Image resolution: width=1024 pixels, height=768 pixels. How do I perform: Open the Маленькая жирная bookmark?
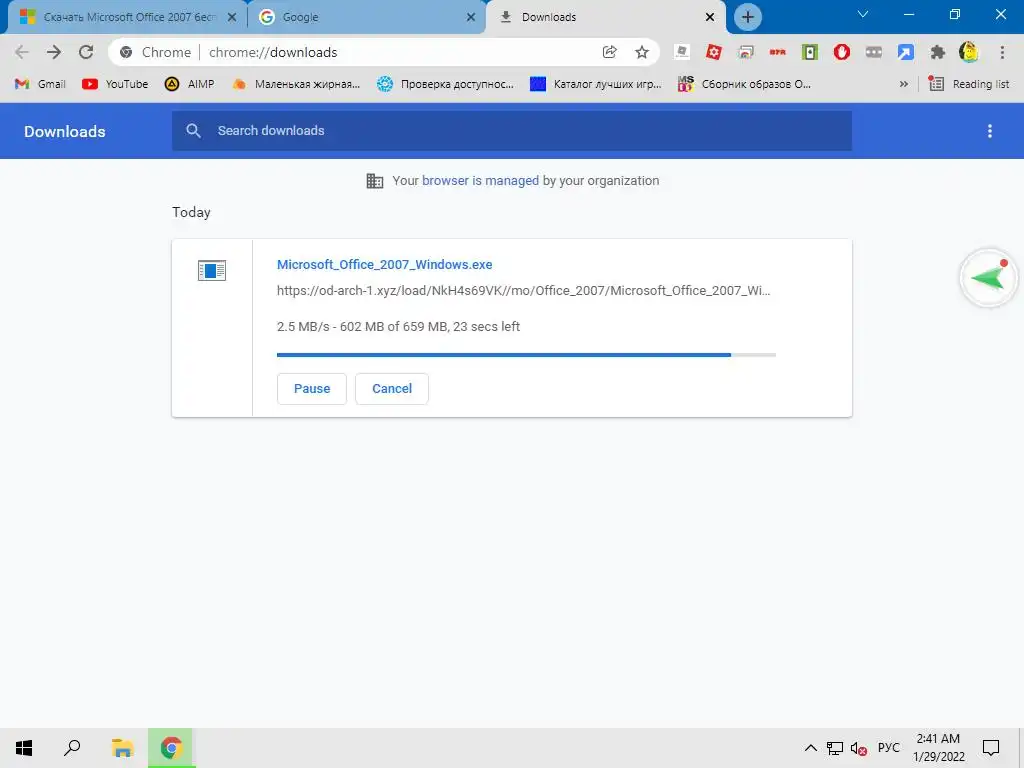[x=296, y=84]
